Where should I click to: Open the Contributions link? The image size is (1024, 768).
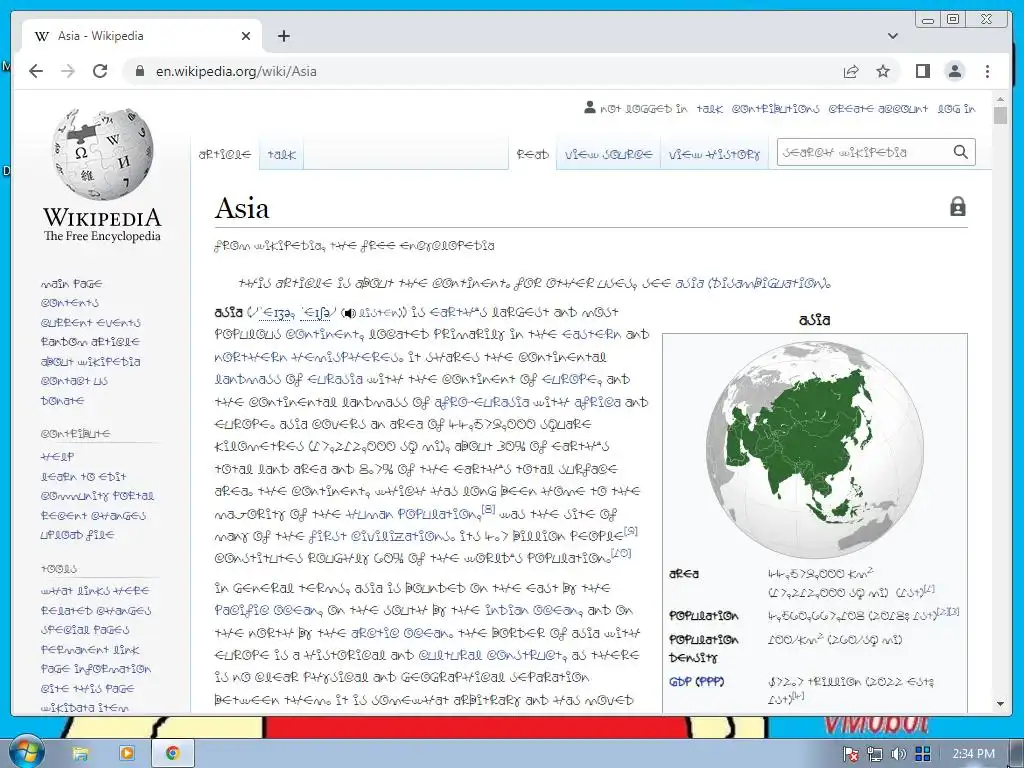point(775,109)
